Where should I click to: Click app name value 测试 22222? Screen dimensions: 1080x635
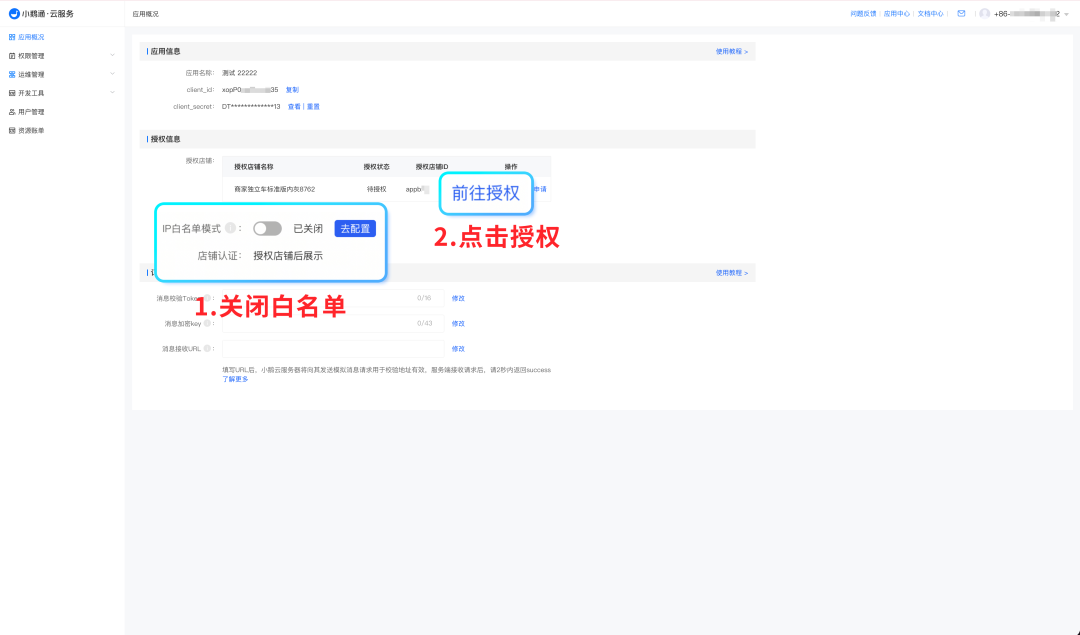239,73
